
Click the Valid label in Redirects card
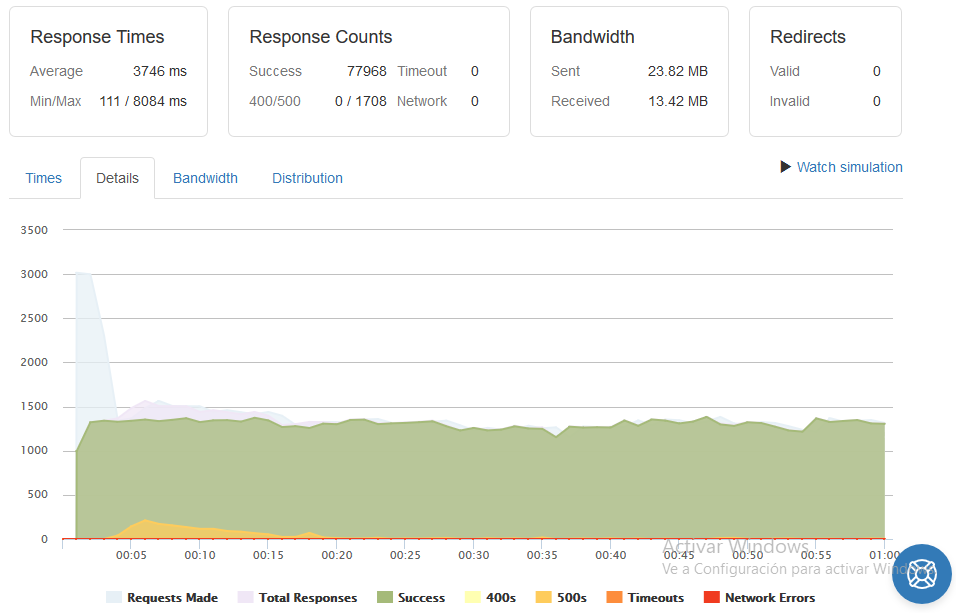785,71
